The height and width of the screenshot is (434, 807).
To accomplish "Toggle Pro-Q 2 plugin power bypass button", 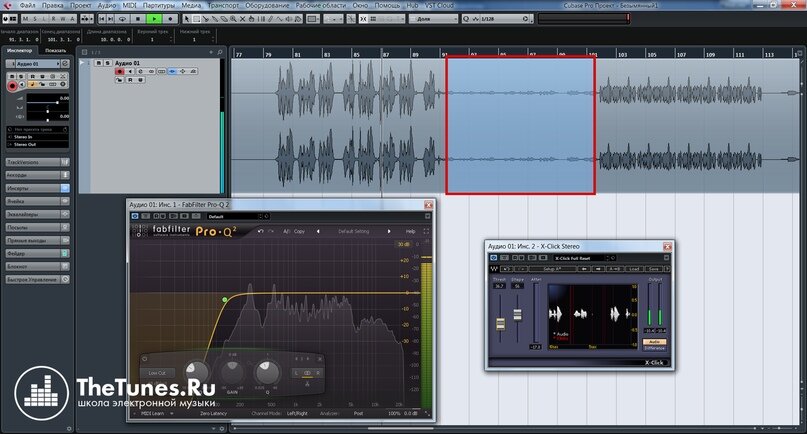I will coord(135,216).
